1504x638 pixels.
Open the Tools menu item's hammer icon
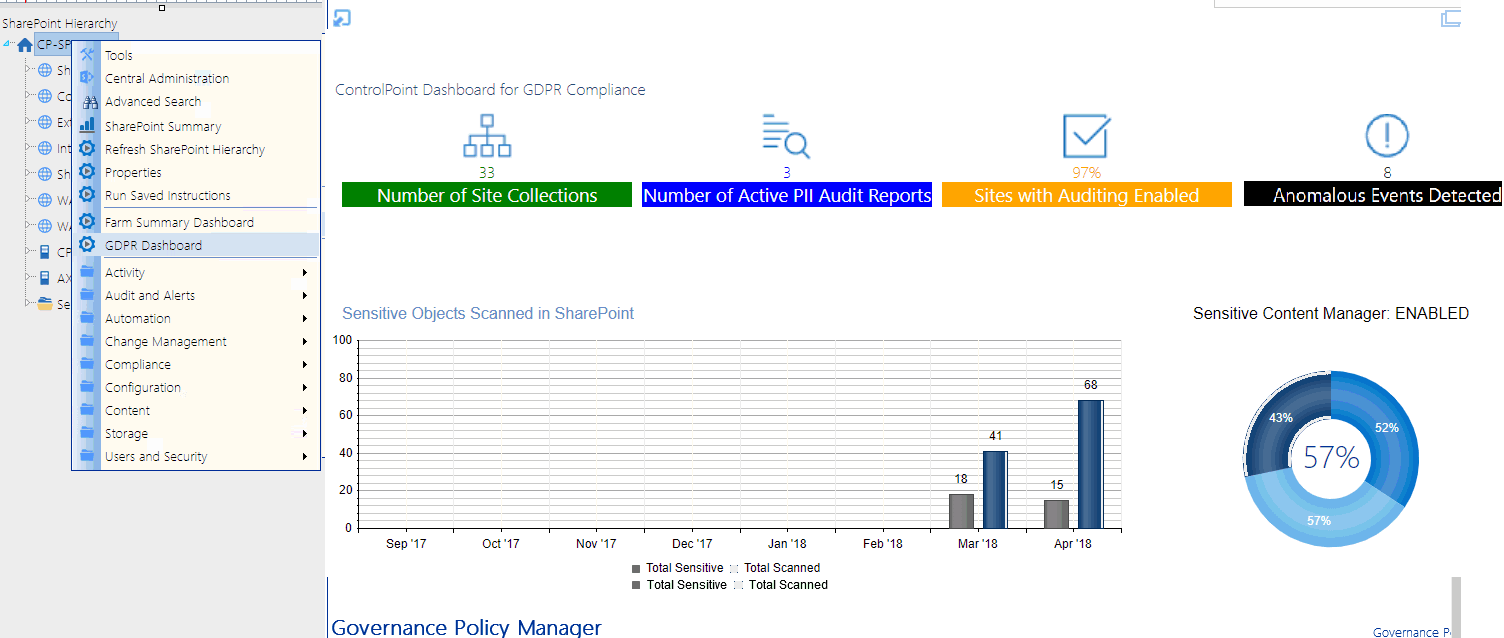pos(88,55)
